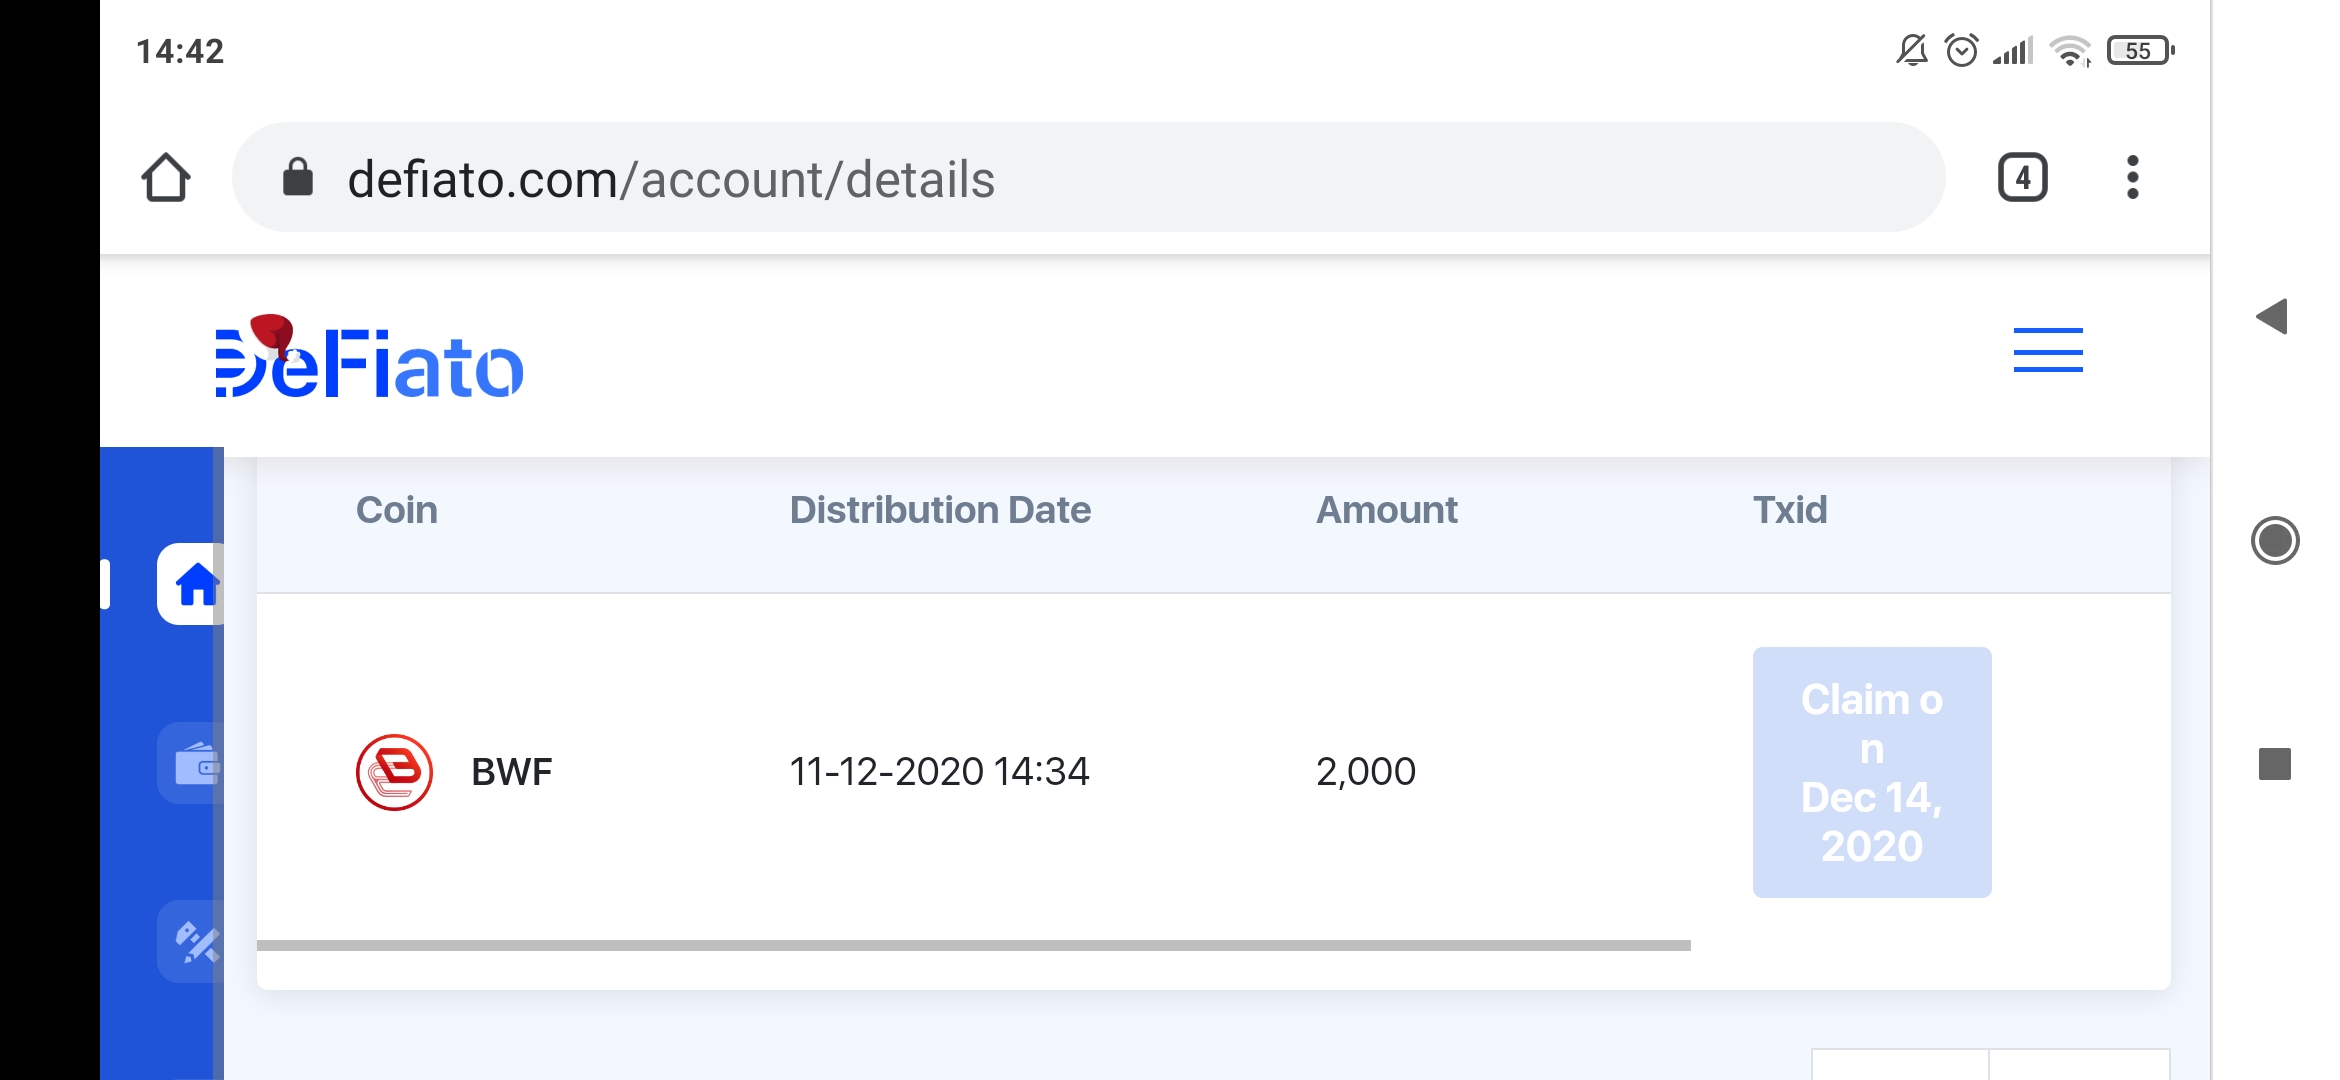
Task: Tap the browser home icon
Action: 166,178
